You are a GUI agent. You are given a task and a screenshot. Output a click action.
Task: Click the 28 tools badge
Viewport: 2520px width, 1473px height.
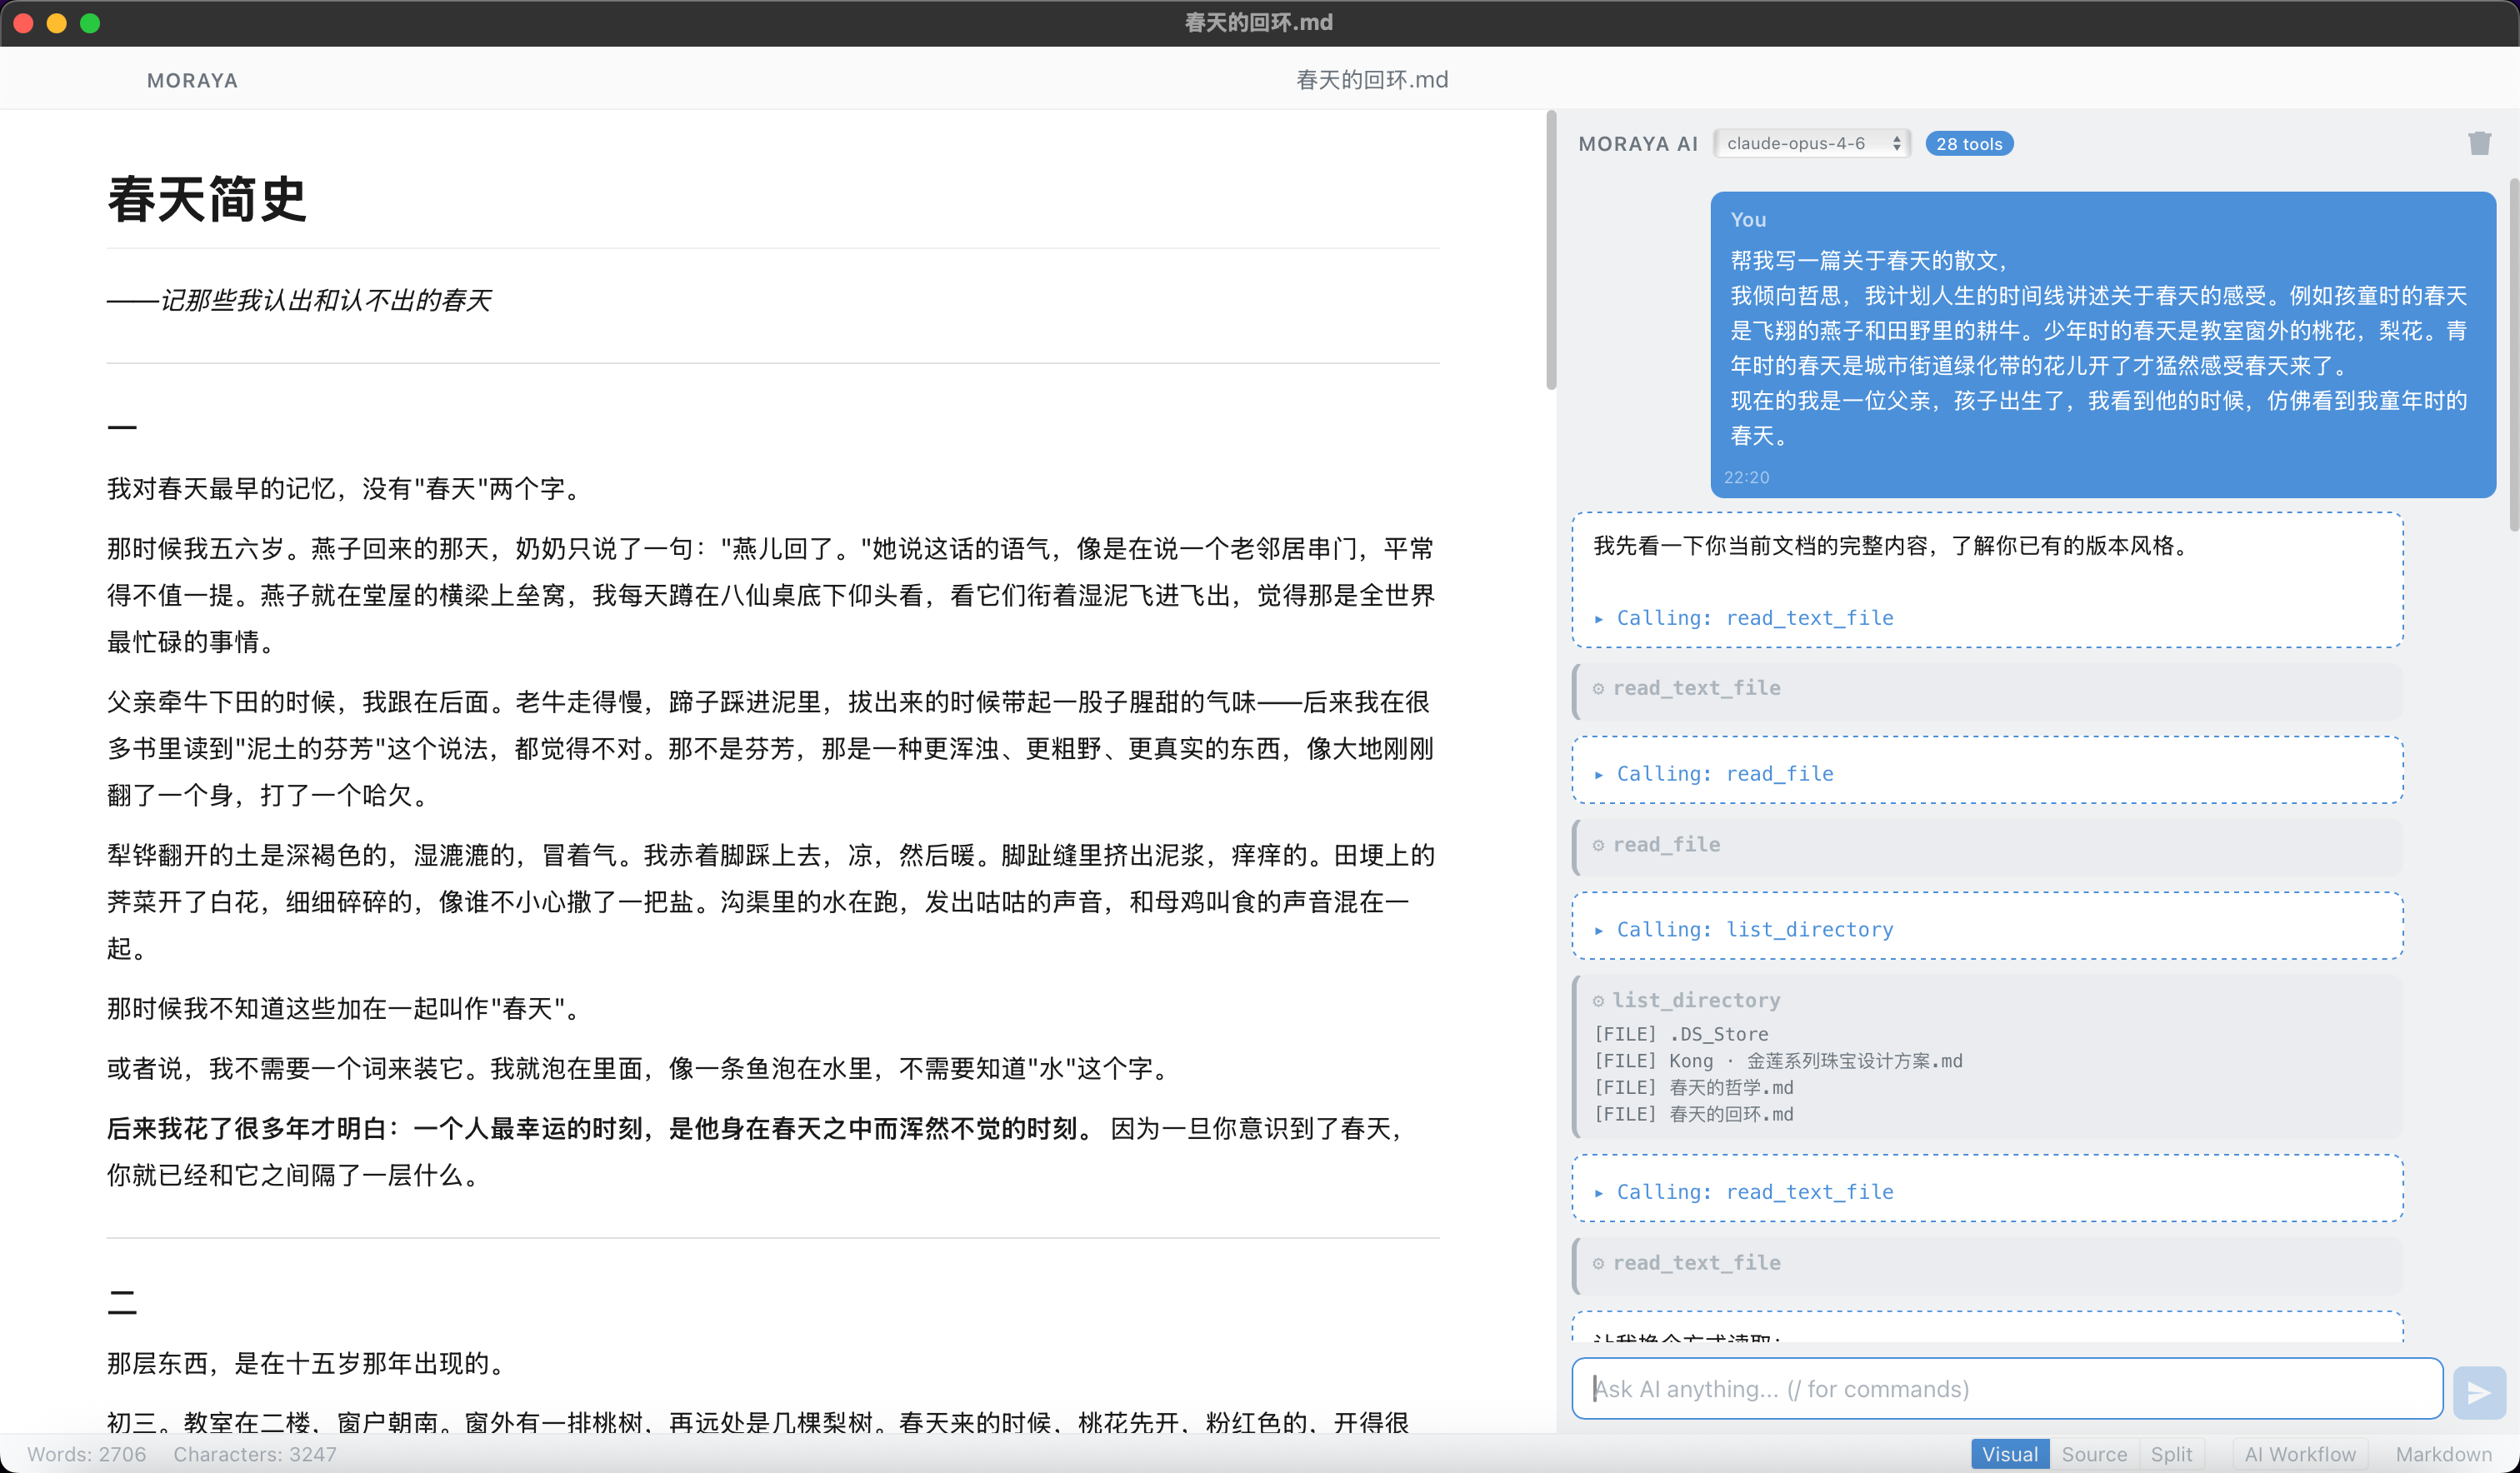tap(1968, 143)
